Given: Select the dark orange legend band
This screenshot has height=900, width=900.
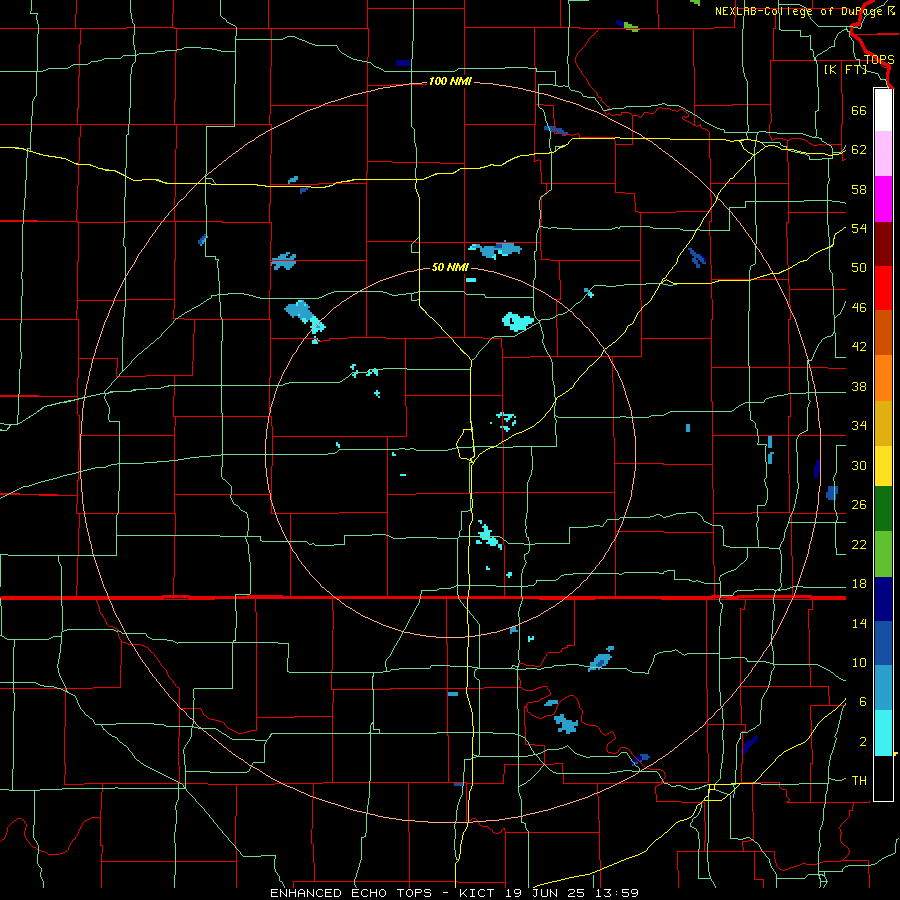Looking at the screenshot, I should click(883, 332).
